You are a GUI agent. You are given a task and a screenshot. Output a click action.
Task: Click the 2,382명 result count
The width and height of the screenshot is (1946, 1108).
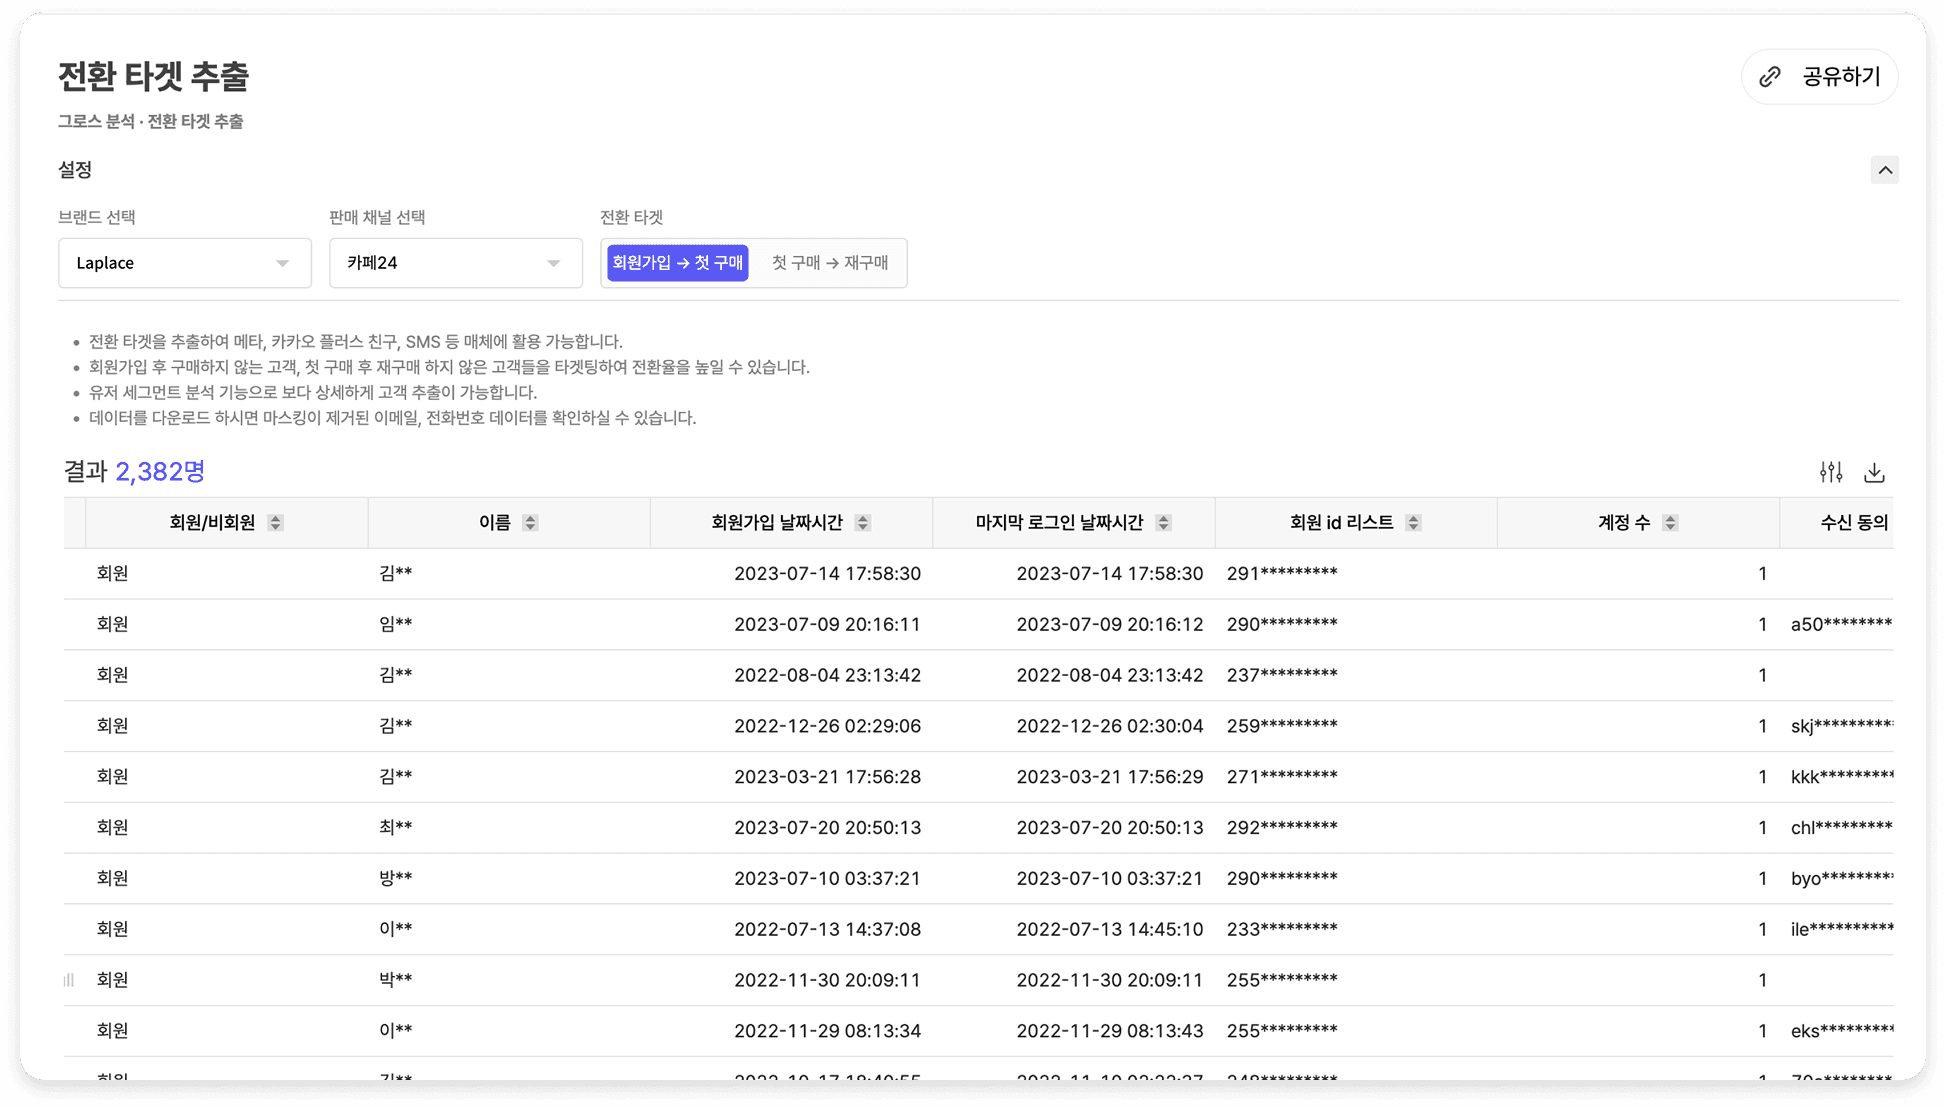tap(160, 472)
